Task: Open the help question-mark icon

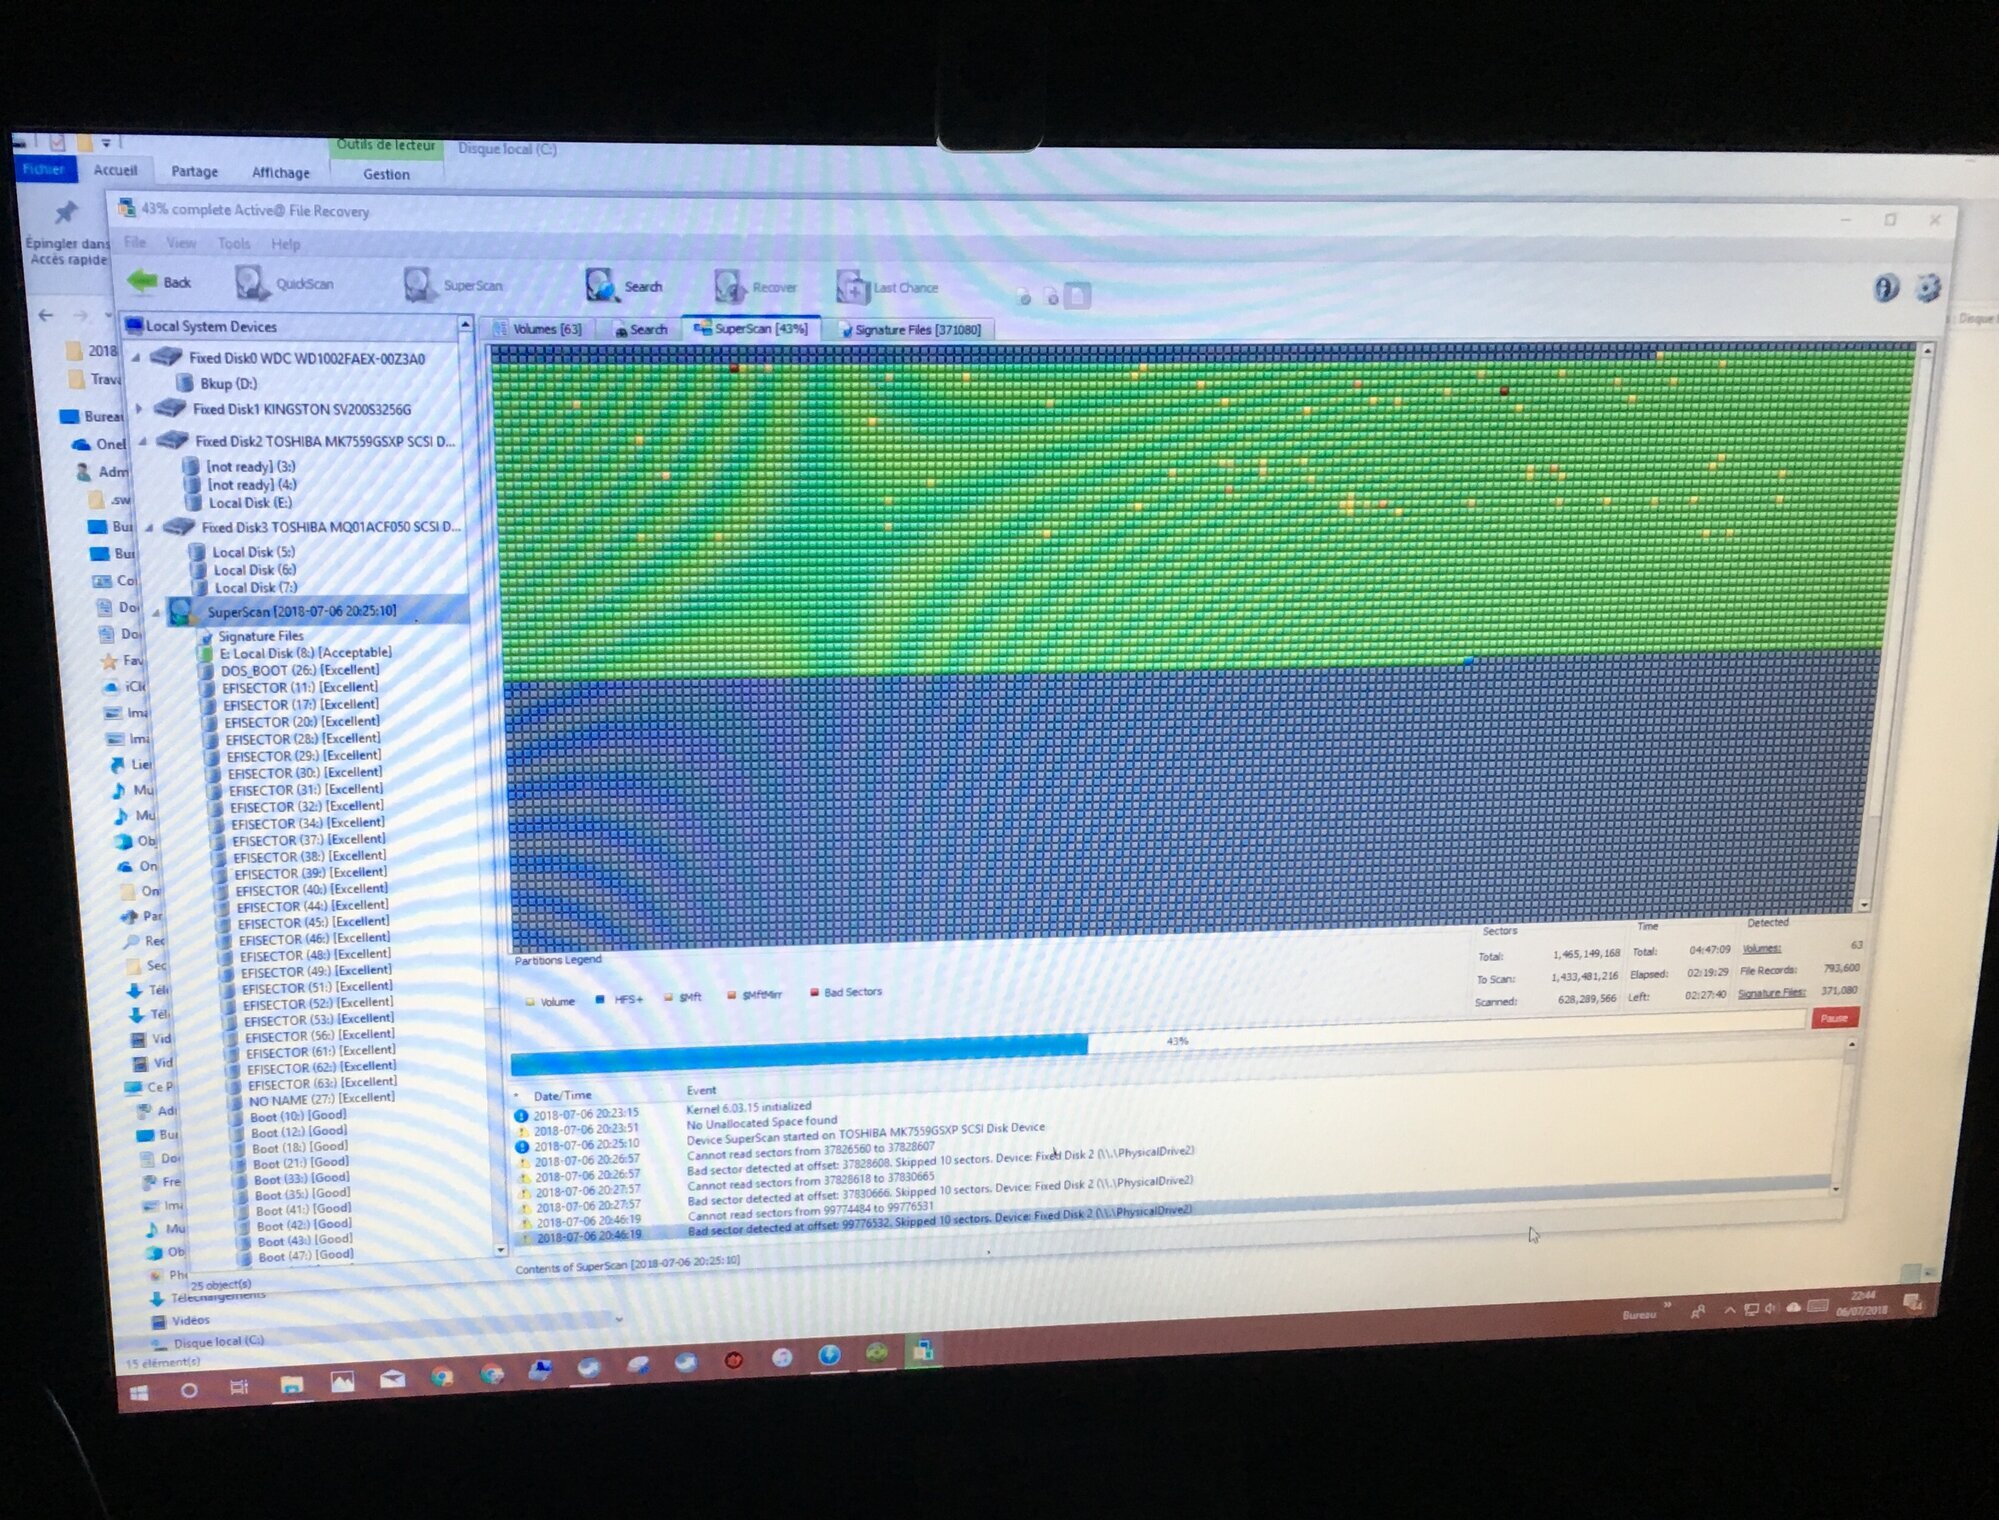Action: pos(1885,288)
